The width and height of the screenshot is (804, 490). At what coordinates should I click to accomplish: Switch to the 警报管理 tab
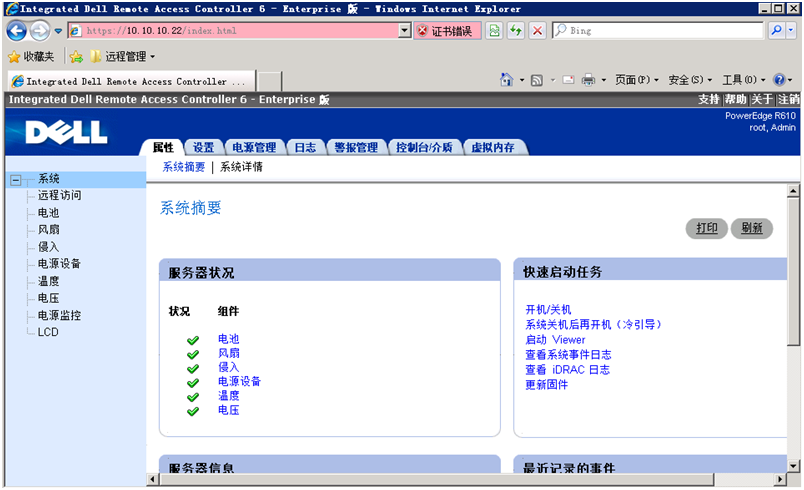pyautogui.click(x=356, y=148)
